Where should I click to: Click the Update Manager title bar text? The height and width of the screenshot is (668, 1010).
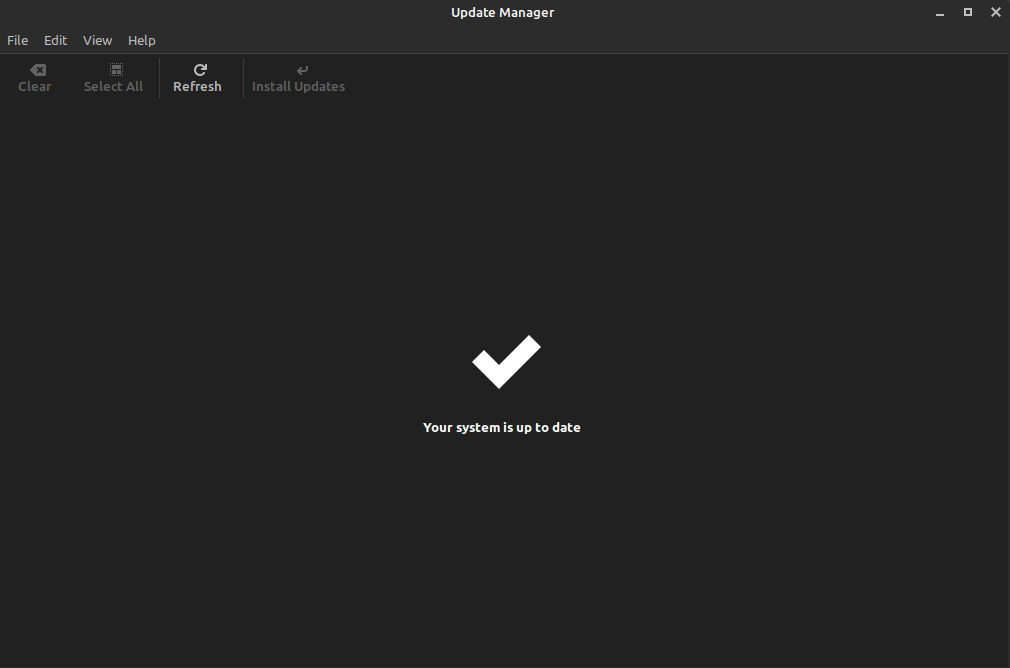502,12
